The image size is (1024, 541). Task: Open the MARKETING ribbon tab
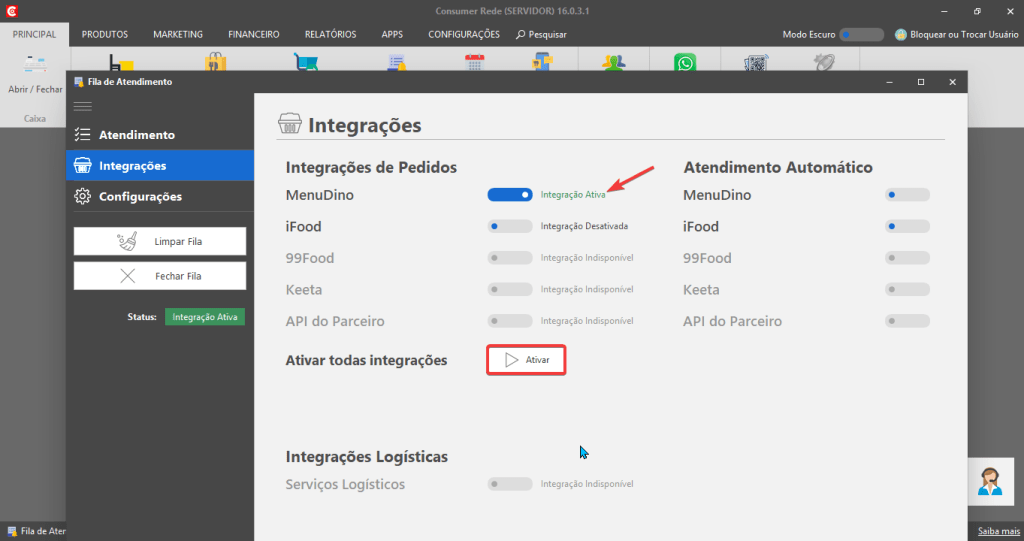tap(178, 34)
